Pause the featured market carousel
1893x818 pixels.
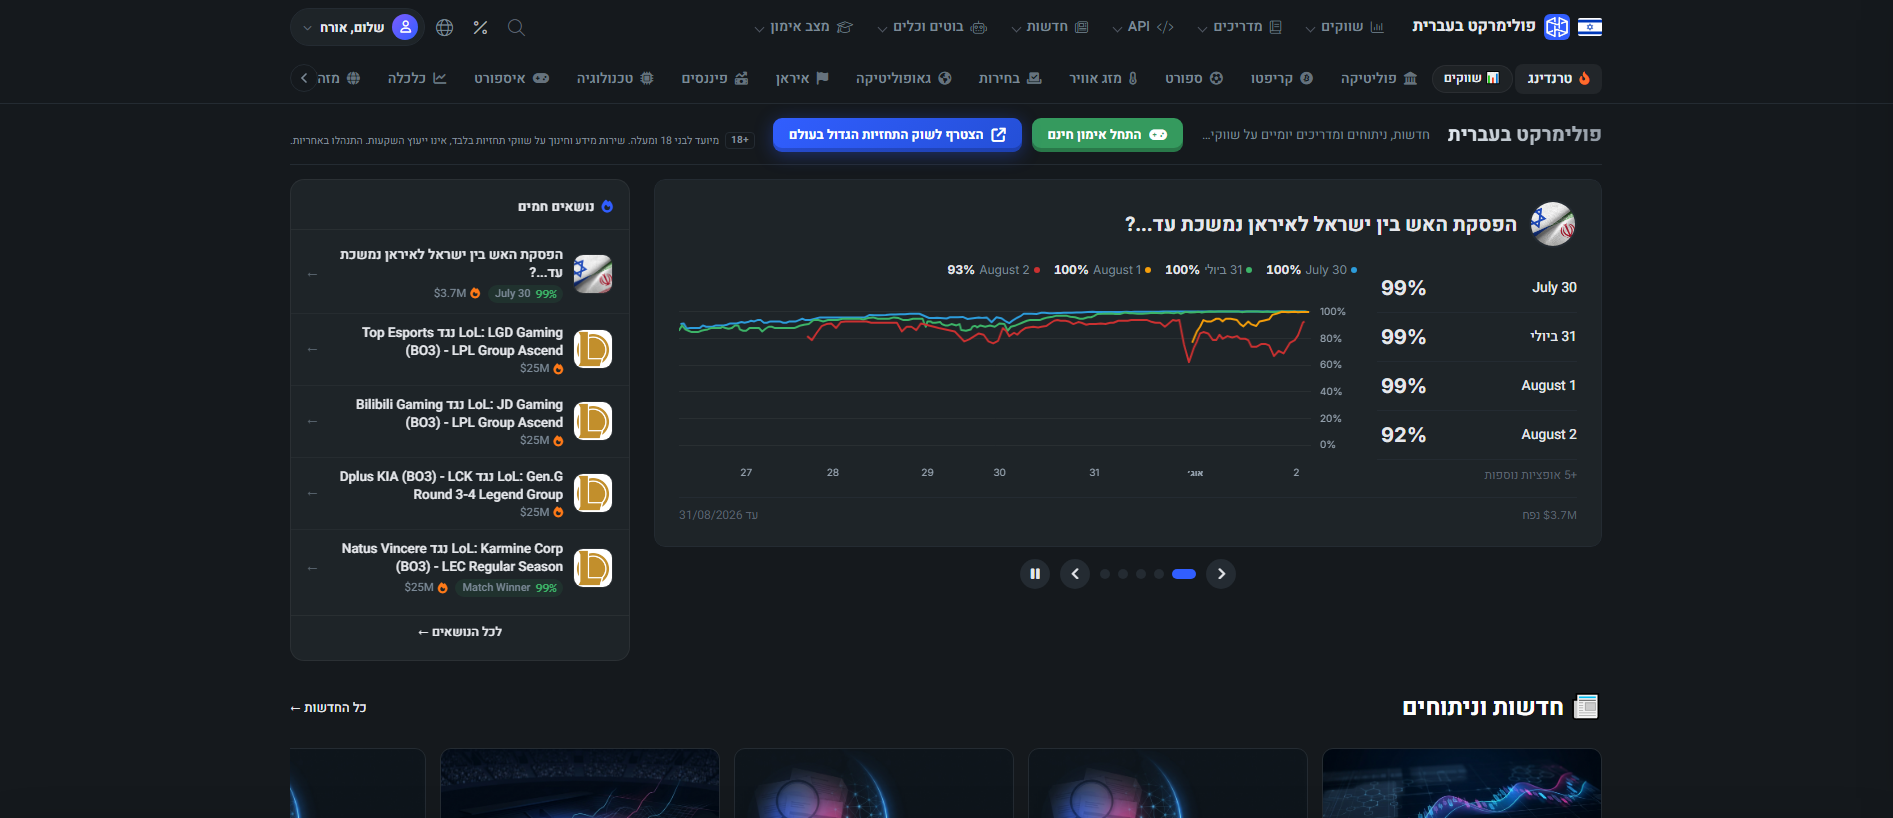pyautogui.click(x=1035, y=574)
